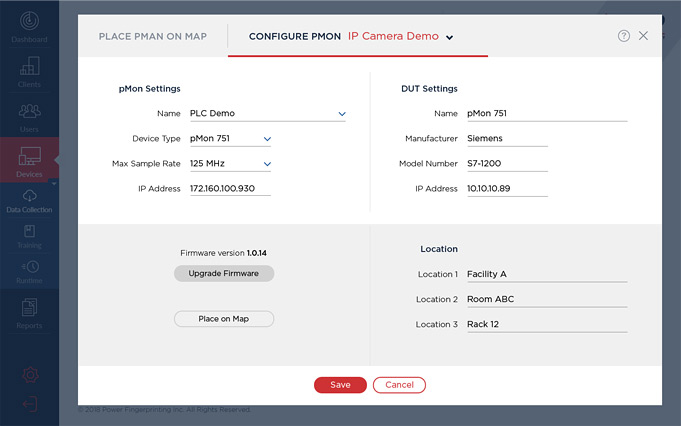Viewport: 681px width, 426px height.
Task: Edit the DUT Name field
Action: (547, 114)
